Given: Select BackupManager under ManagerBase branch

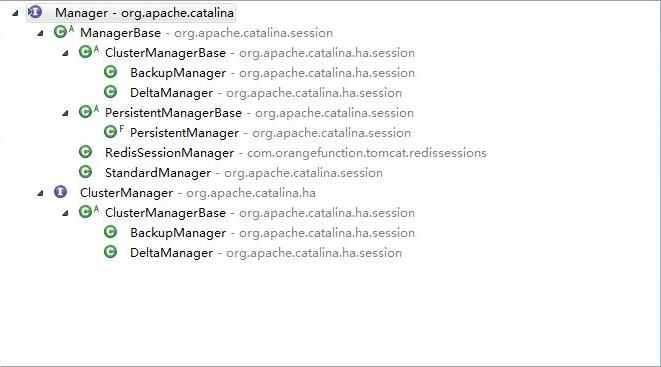Looking at the screenshot, I should click(178, 73).
